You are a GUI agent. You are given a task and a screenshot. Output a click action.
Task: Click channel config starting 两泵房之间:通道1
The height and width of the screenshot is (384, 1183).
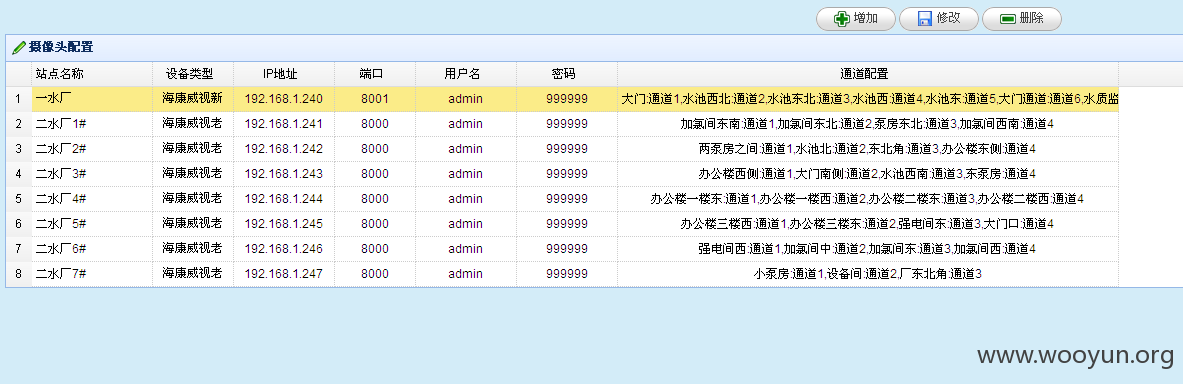click(x=868, y=149)
